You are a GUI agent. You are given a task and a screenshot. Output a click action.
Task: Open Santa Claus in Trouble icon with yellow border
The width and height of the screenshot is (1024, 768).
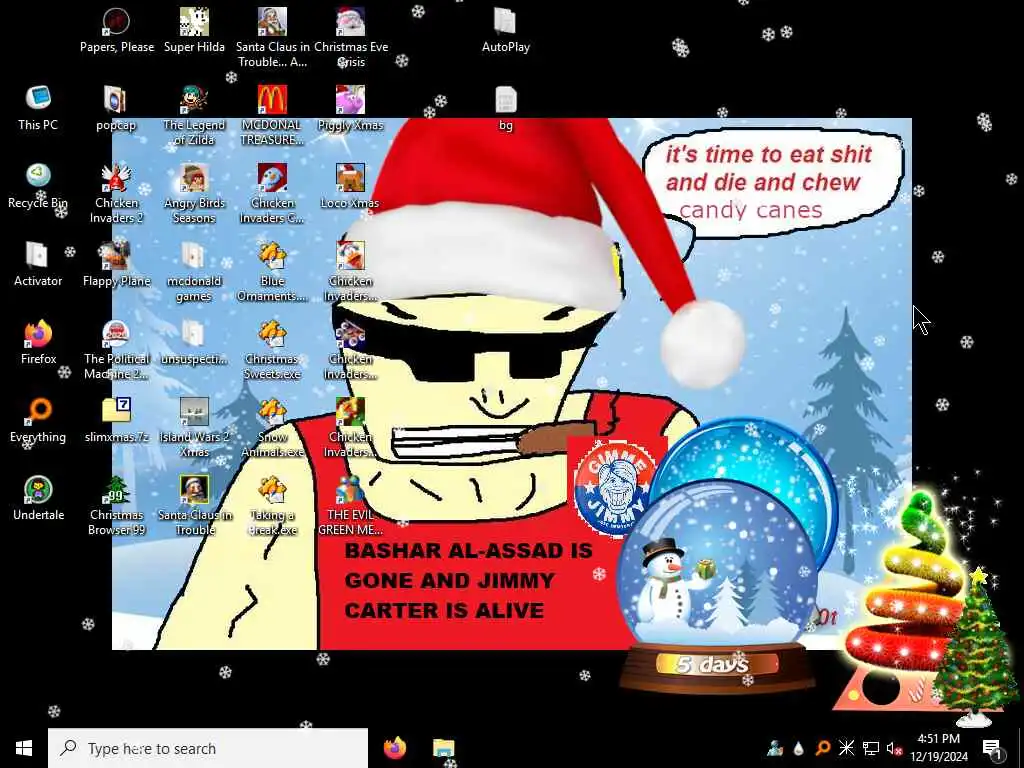point(194,505)
